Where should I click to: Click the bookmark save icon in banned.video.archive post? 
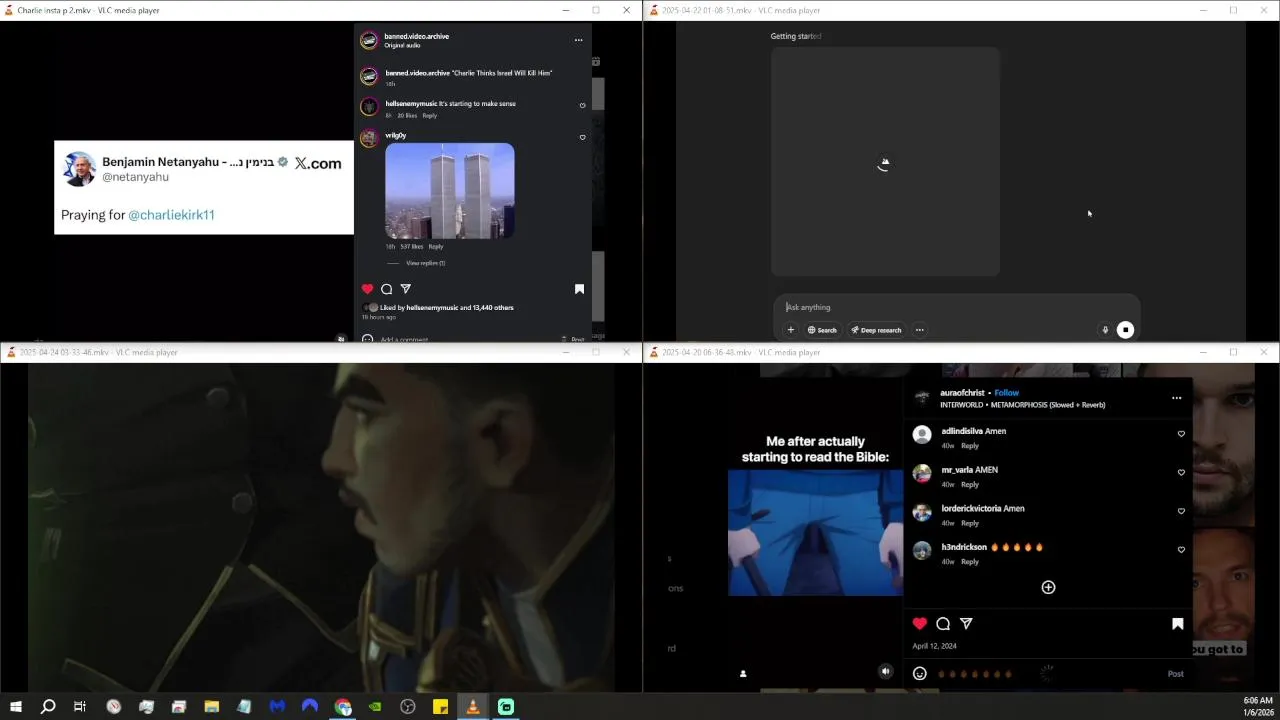[x=579, y=289]
